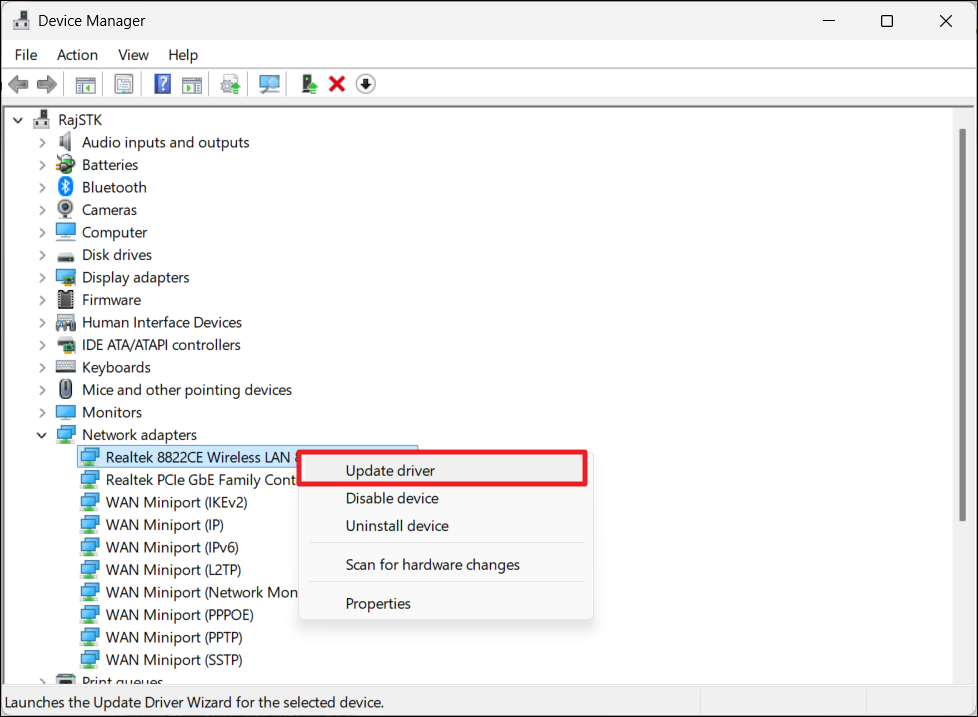Expand the Keyboards category
The width and height of the screenshot is (978, 717).
coord(42,367)
